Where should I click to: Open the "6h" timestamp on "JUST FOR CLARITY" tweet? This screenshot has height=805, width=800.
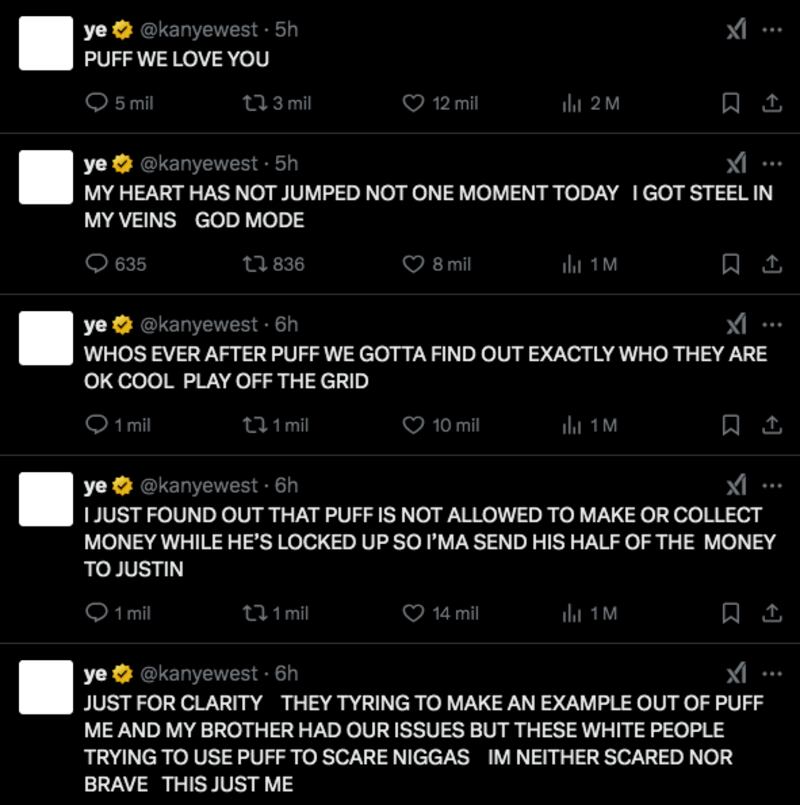287,674
